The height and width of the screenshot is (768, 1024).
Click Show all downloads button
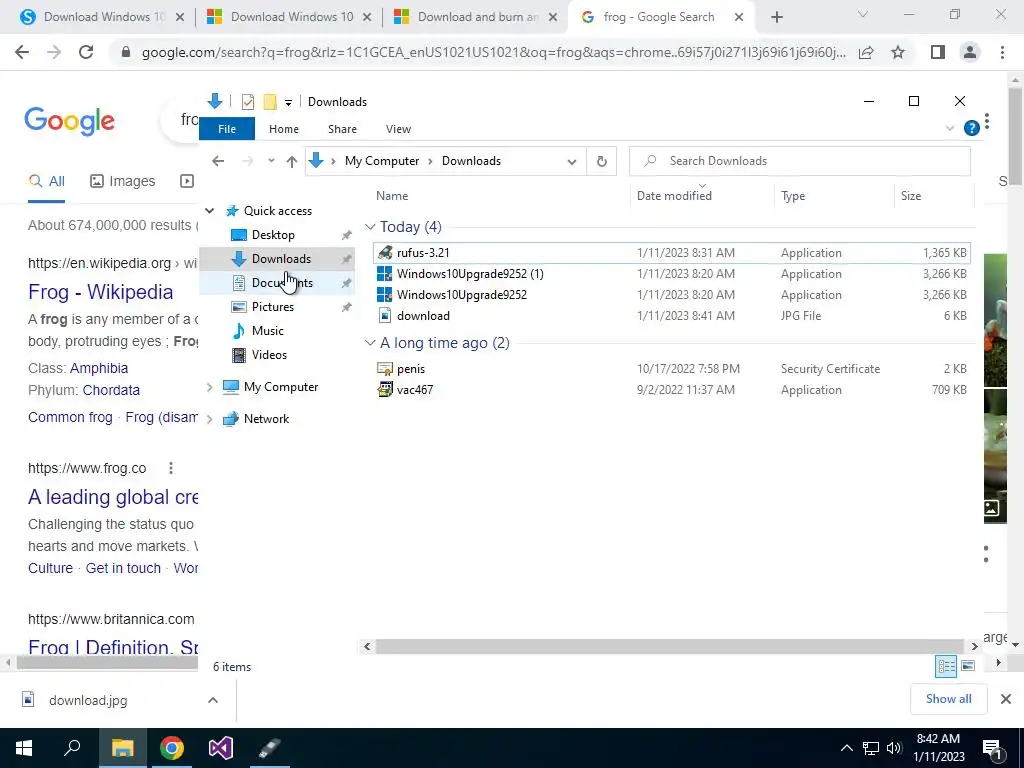coord(948,699)
